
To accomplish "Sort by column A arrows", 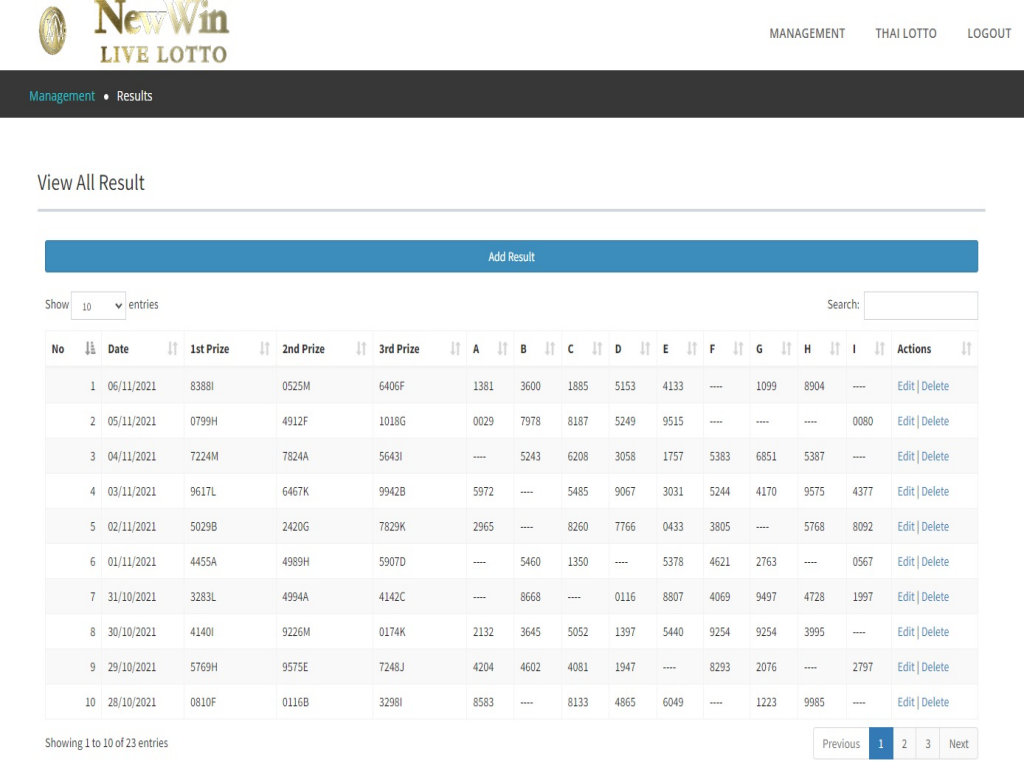I will 503,349.
